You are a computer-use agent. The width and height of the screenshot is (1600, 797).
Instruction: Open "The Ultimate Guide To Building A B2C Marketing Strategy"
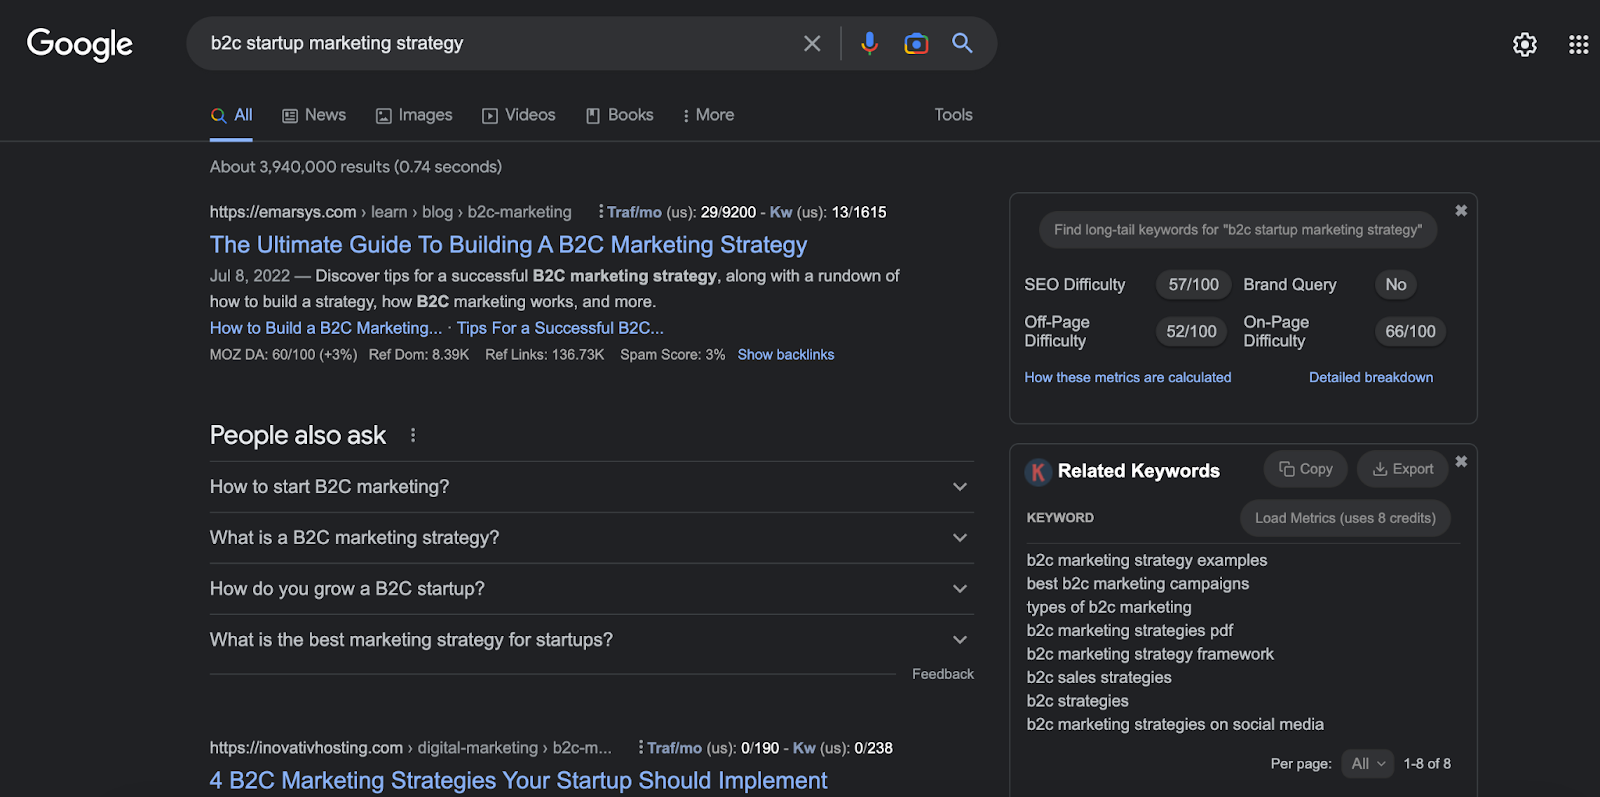click(x=508, y=245)
